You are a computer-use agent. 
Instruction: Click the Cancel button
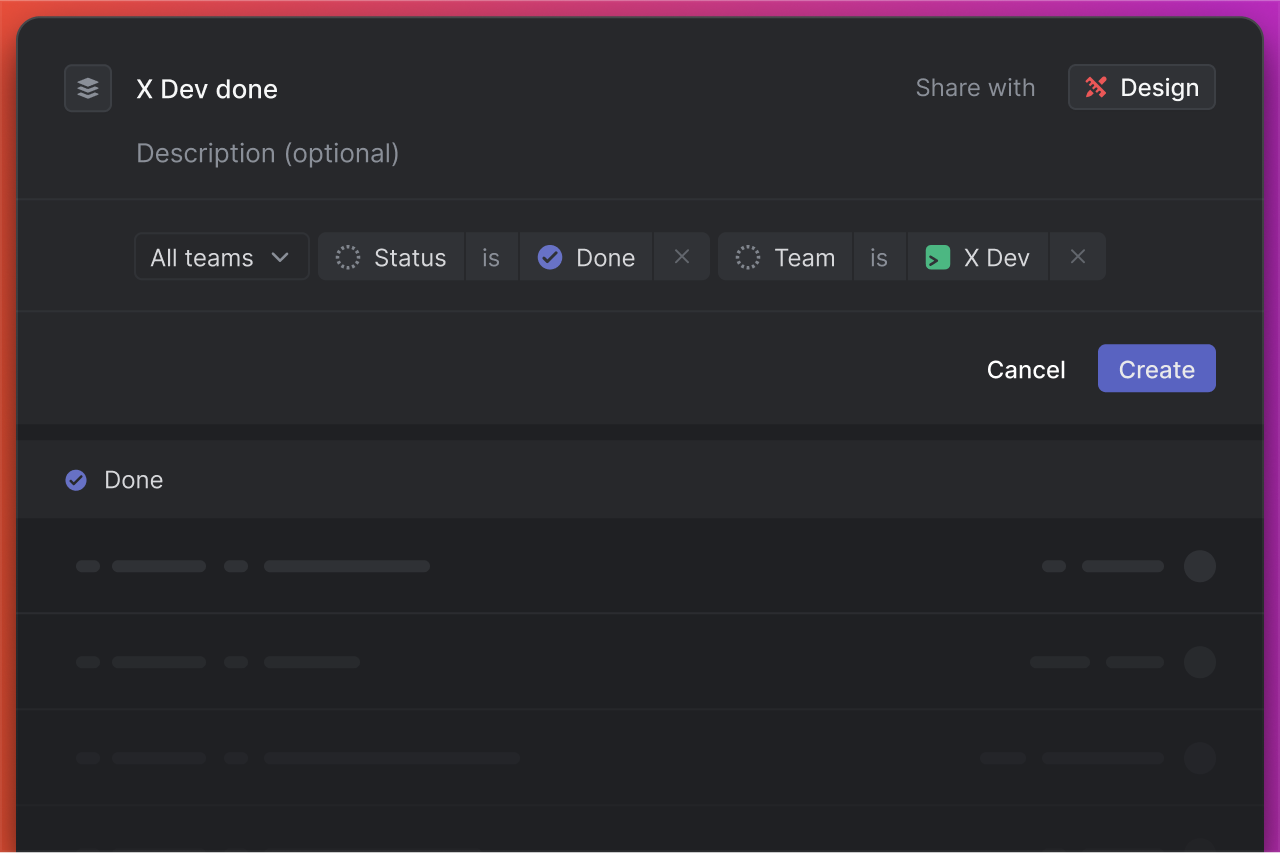point(1026,369)
